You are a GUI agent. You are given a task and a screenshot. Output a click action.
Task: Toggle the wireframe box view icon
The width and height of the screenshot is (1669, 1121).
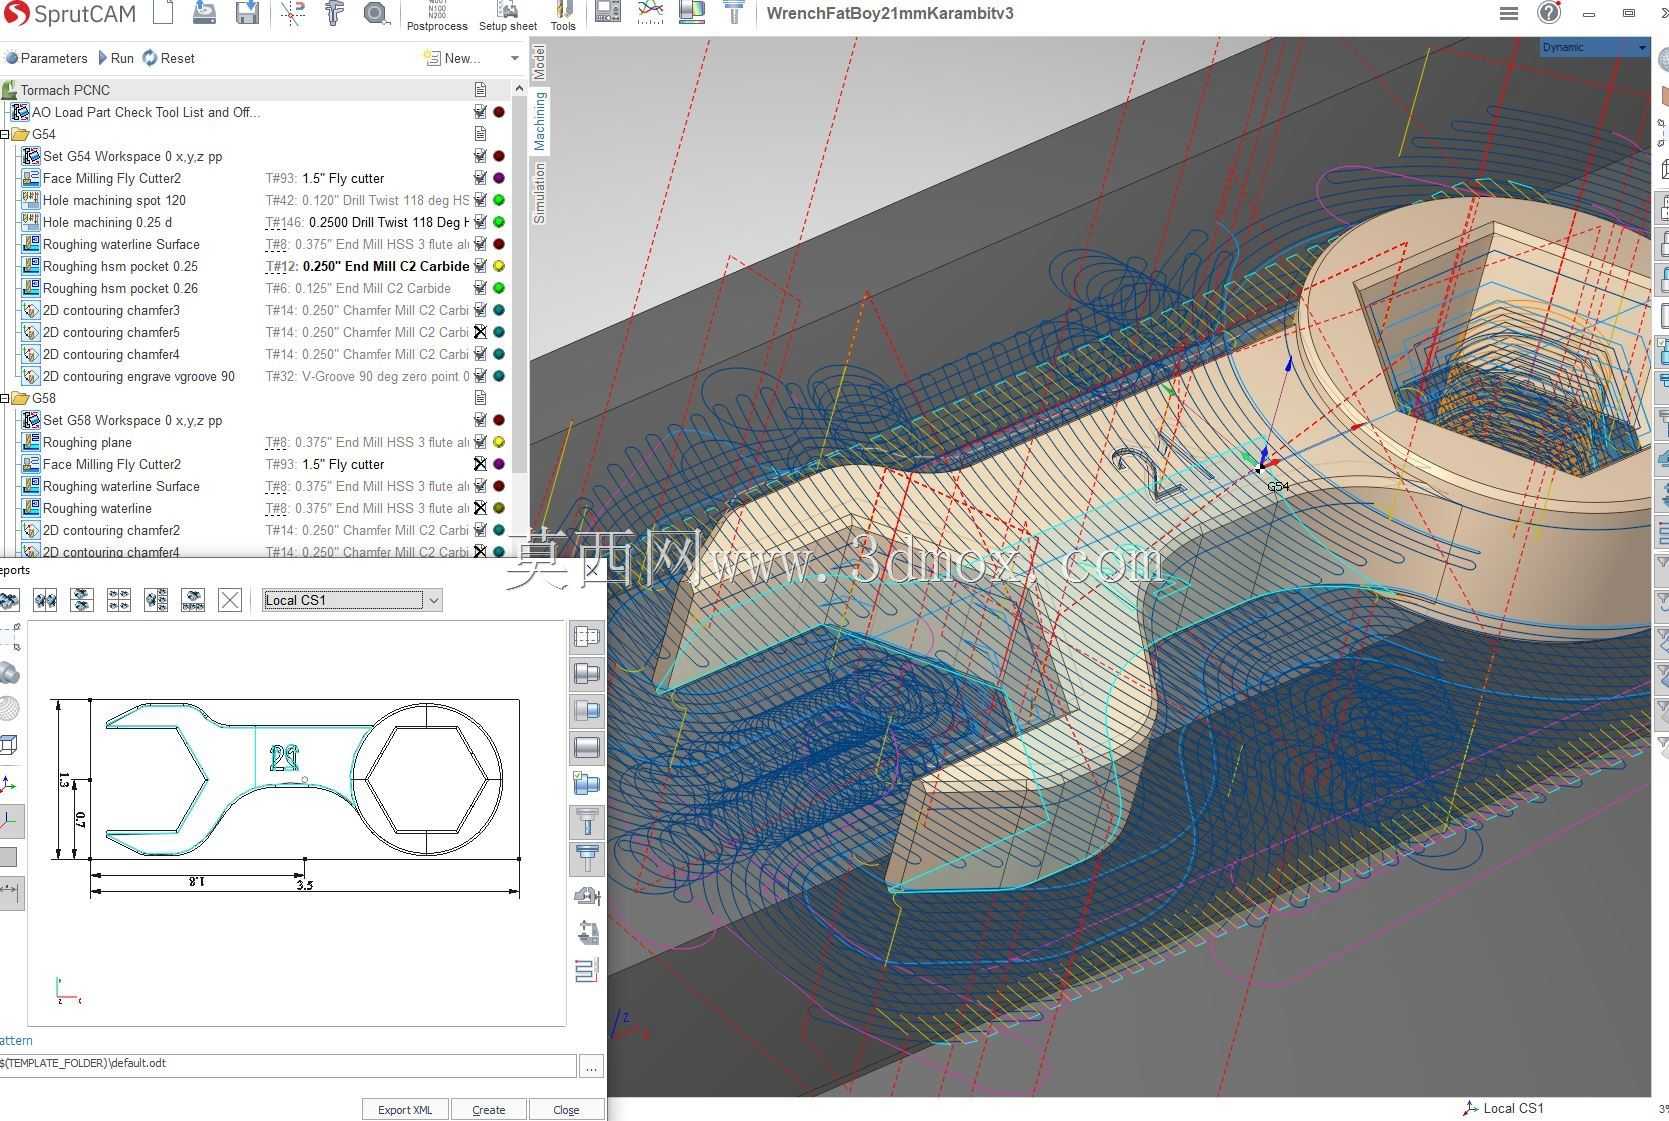click(9, 745)
